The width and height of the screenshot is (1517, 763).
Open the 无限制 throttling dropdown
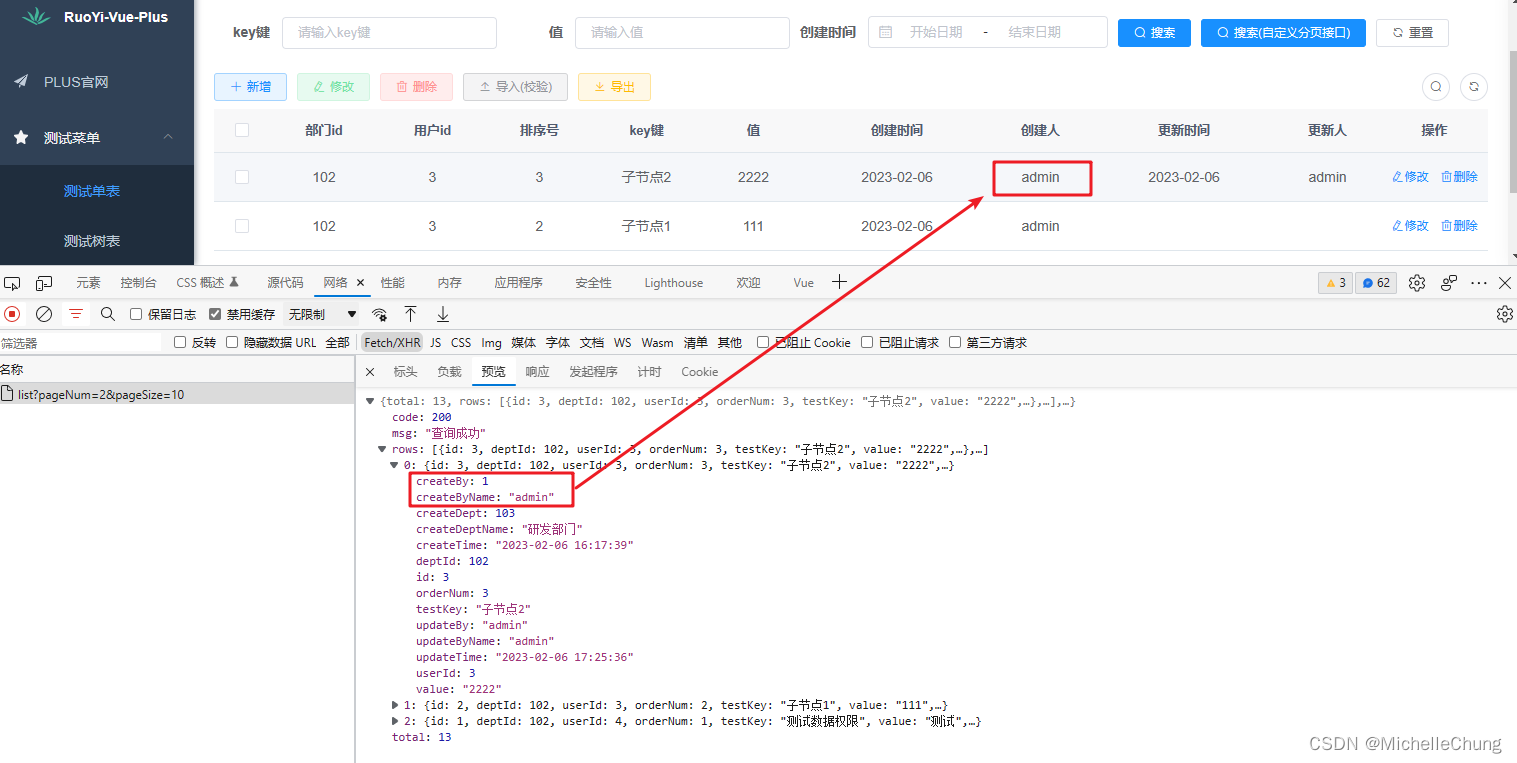[x=322, y=314]
